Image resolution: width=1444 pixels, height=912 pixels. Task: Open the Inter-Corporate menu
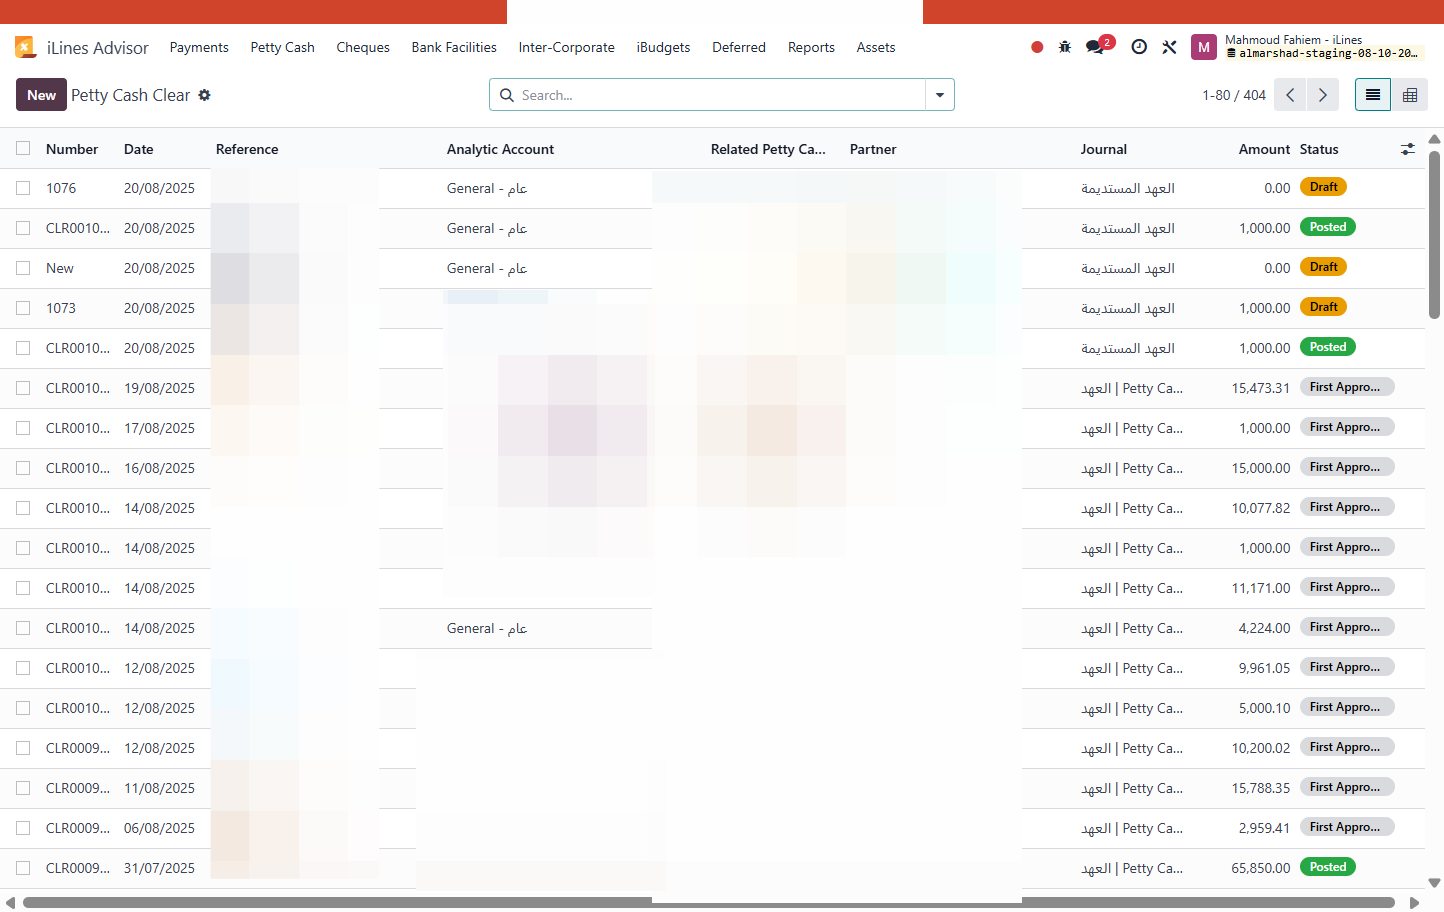pyautogui.click(x=567, y=47)
